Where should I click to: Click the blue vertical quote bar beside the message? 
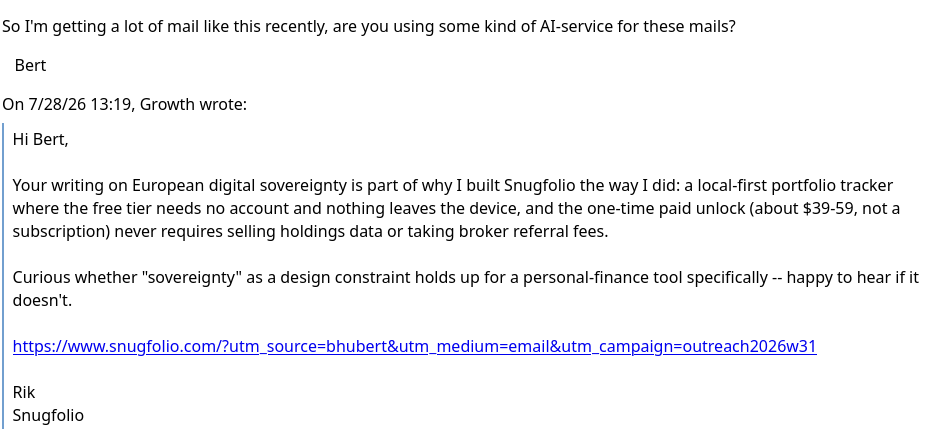(x=3, y=277)
